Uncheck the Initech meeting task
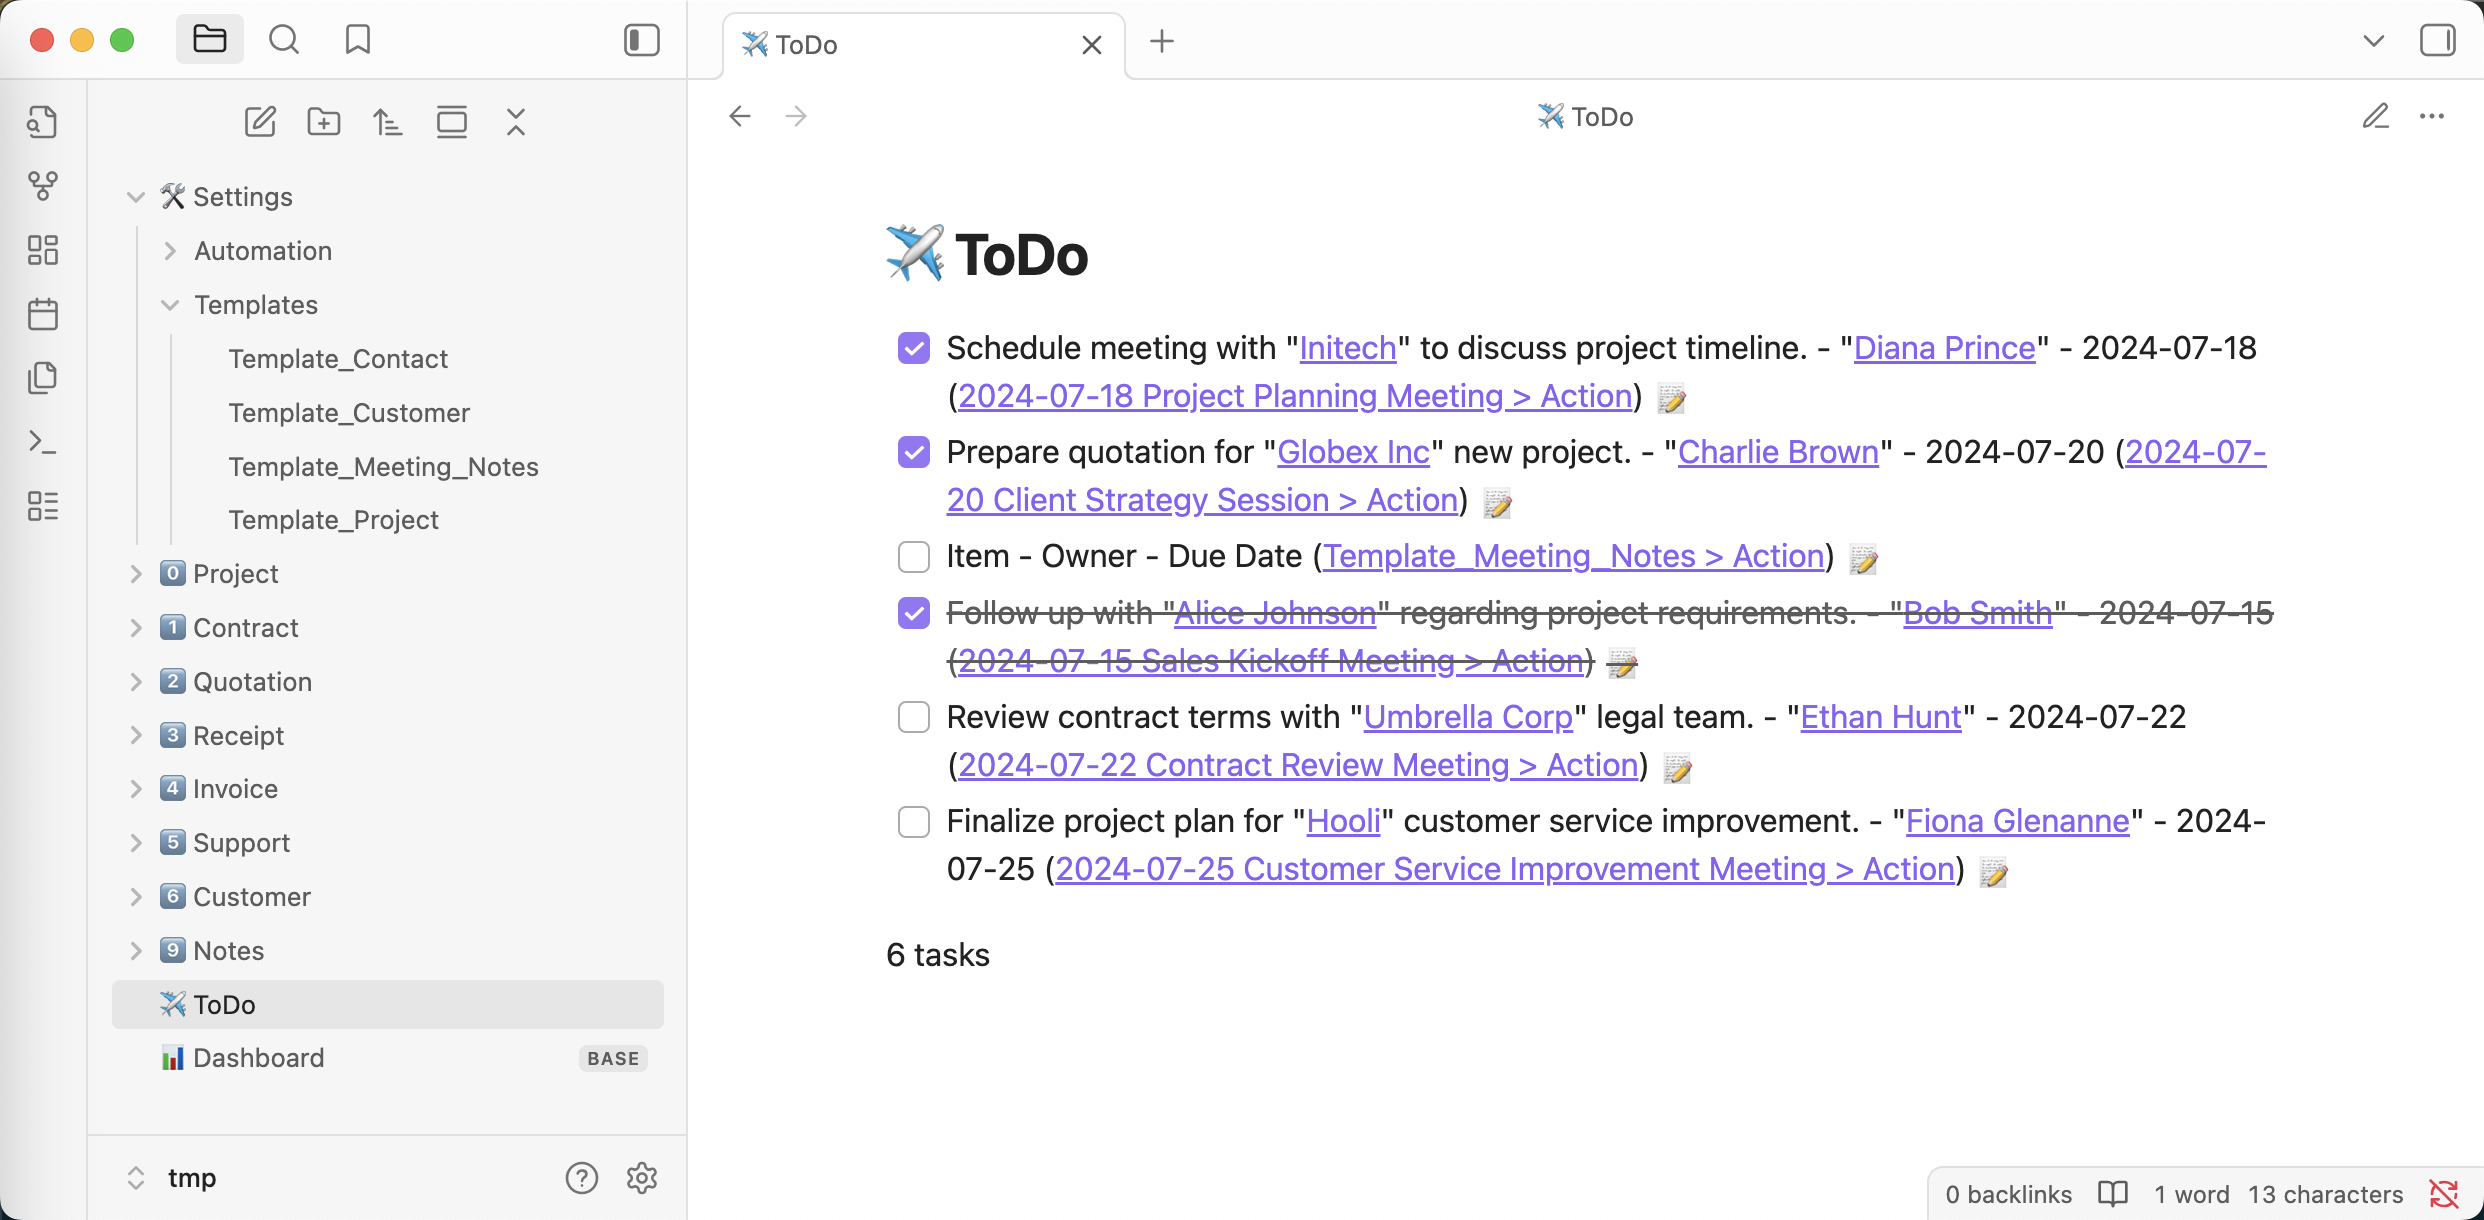The image size is (2484, 1220). click(914, 348)
